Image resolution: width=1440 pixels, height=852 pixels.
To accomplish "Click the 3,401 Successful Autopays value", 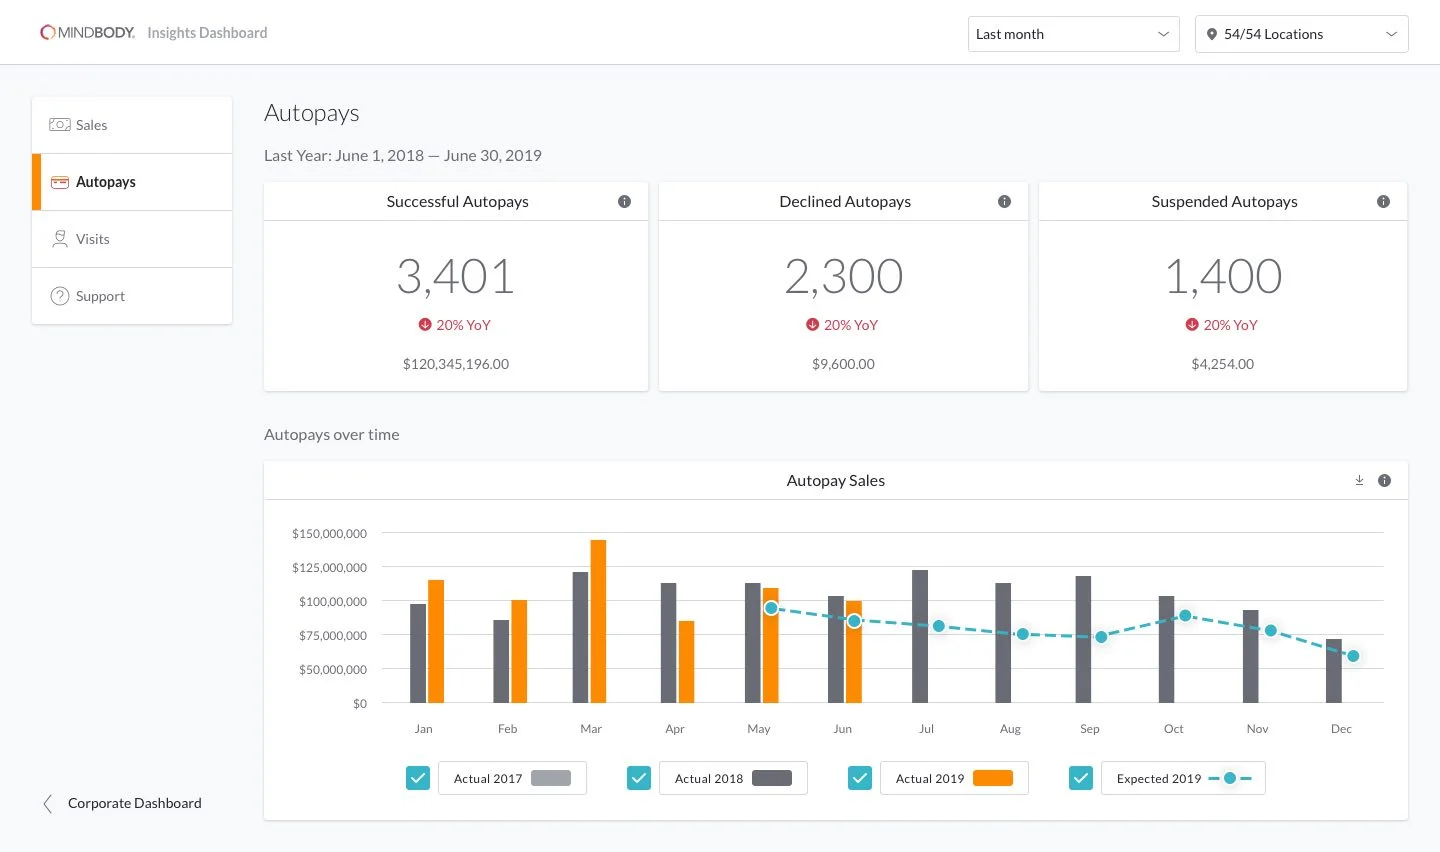I will [x=456, y=276].
